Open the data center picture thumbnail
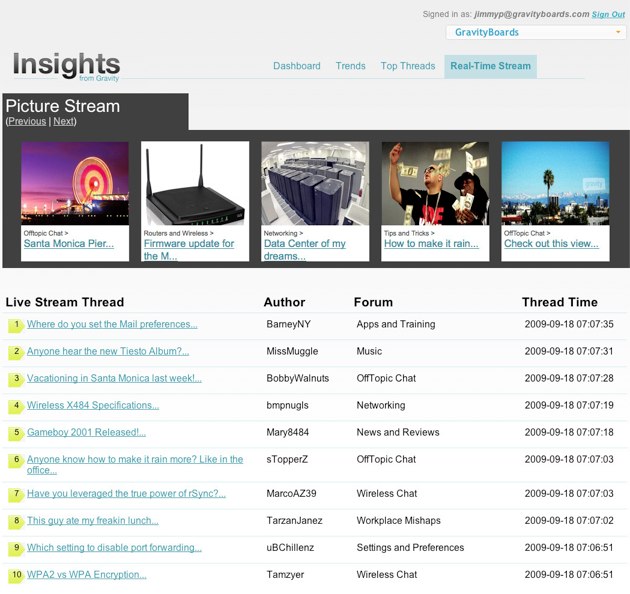This screenshot has width=630, height=594. (315, 184)
